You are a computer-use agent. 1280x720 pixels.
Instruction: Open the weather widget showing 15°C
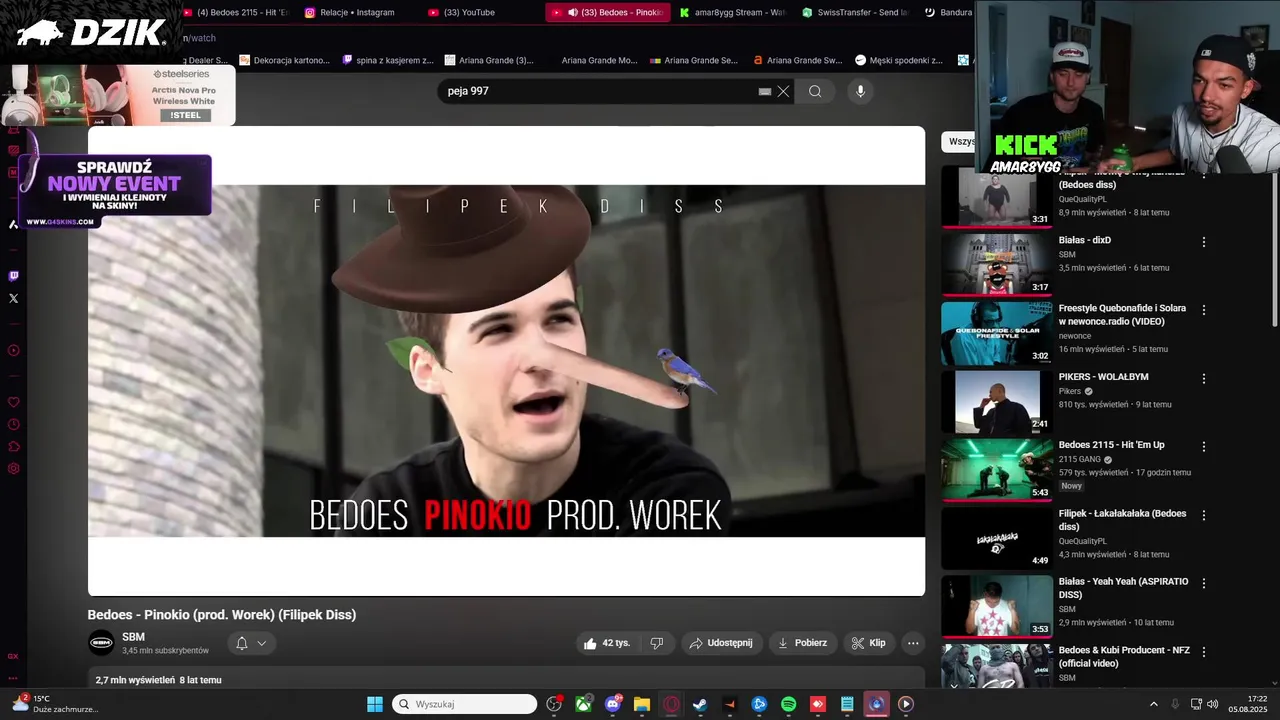[x=56, y=704]
